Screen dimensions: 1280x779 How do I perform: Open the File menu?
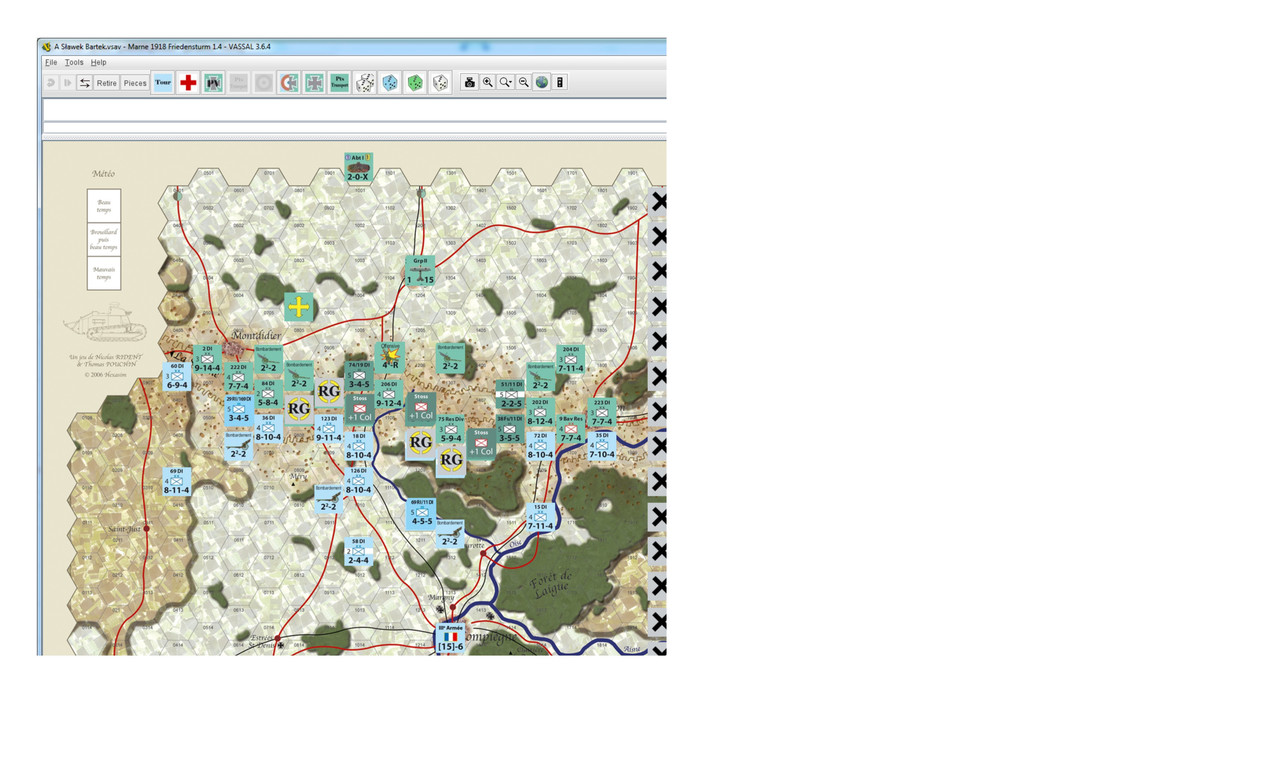[x=50, y=62]
